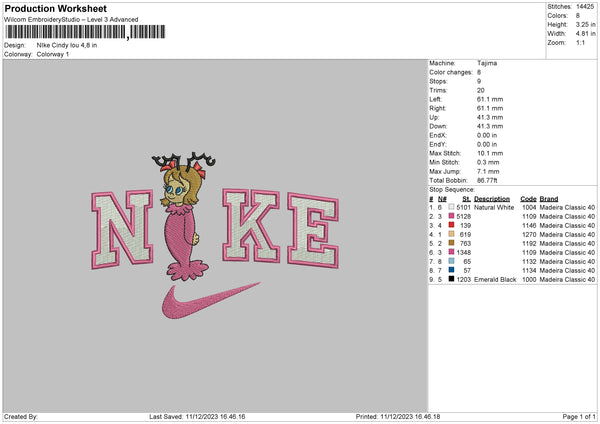Click the Min Stitch value 0.3 mm
This screenshot has width=600, height=424.
point(488,162)
